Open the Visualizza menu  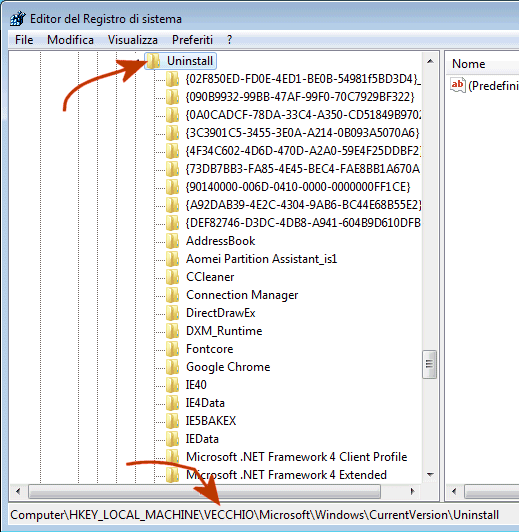point(133,40)
